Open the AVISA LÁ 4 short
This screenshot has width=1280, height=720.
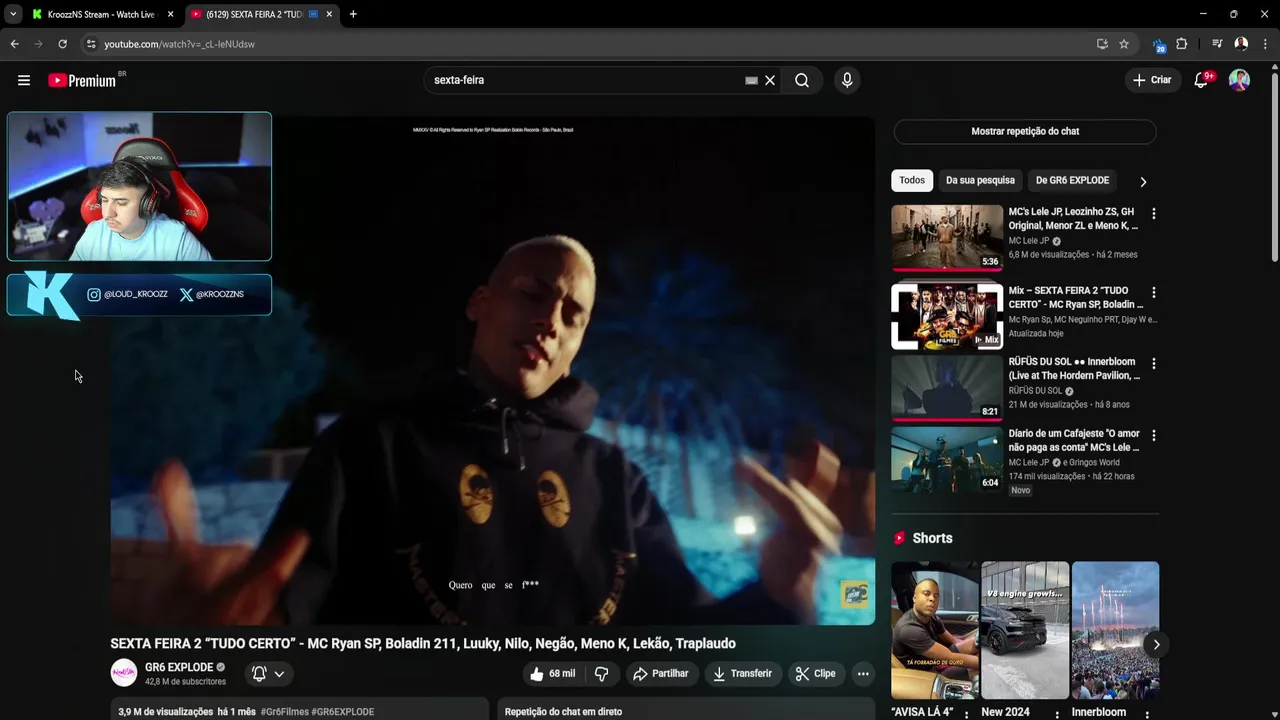coord(935,630)
